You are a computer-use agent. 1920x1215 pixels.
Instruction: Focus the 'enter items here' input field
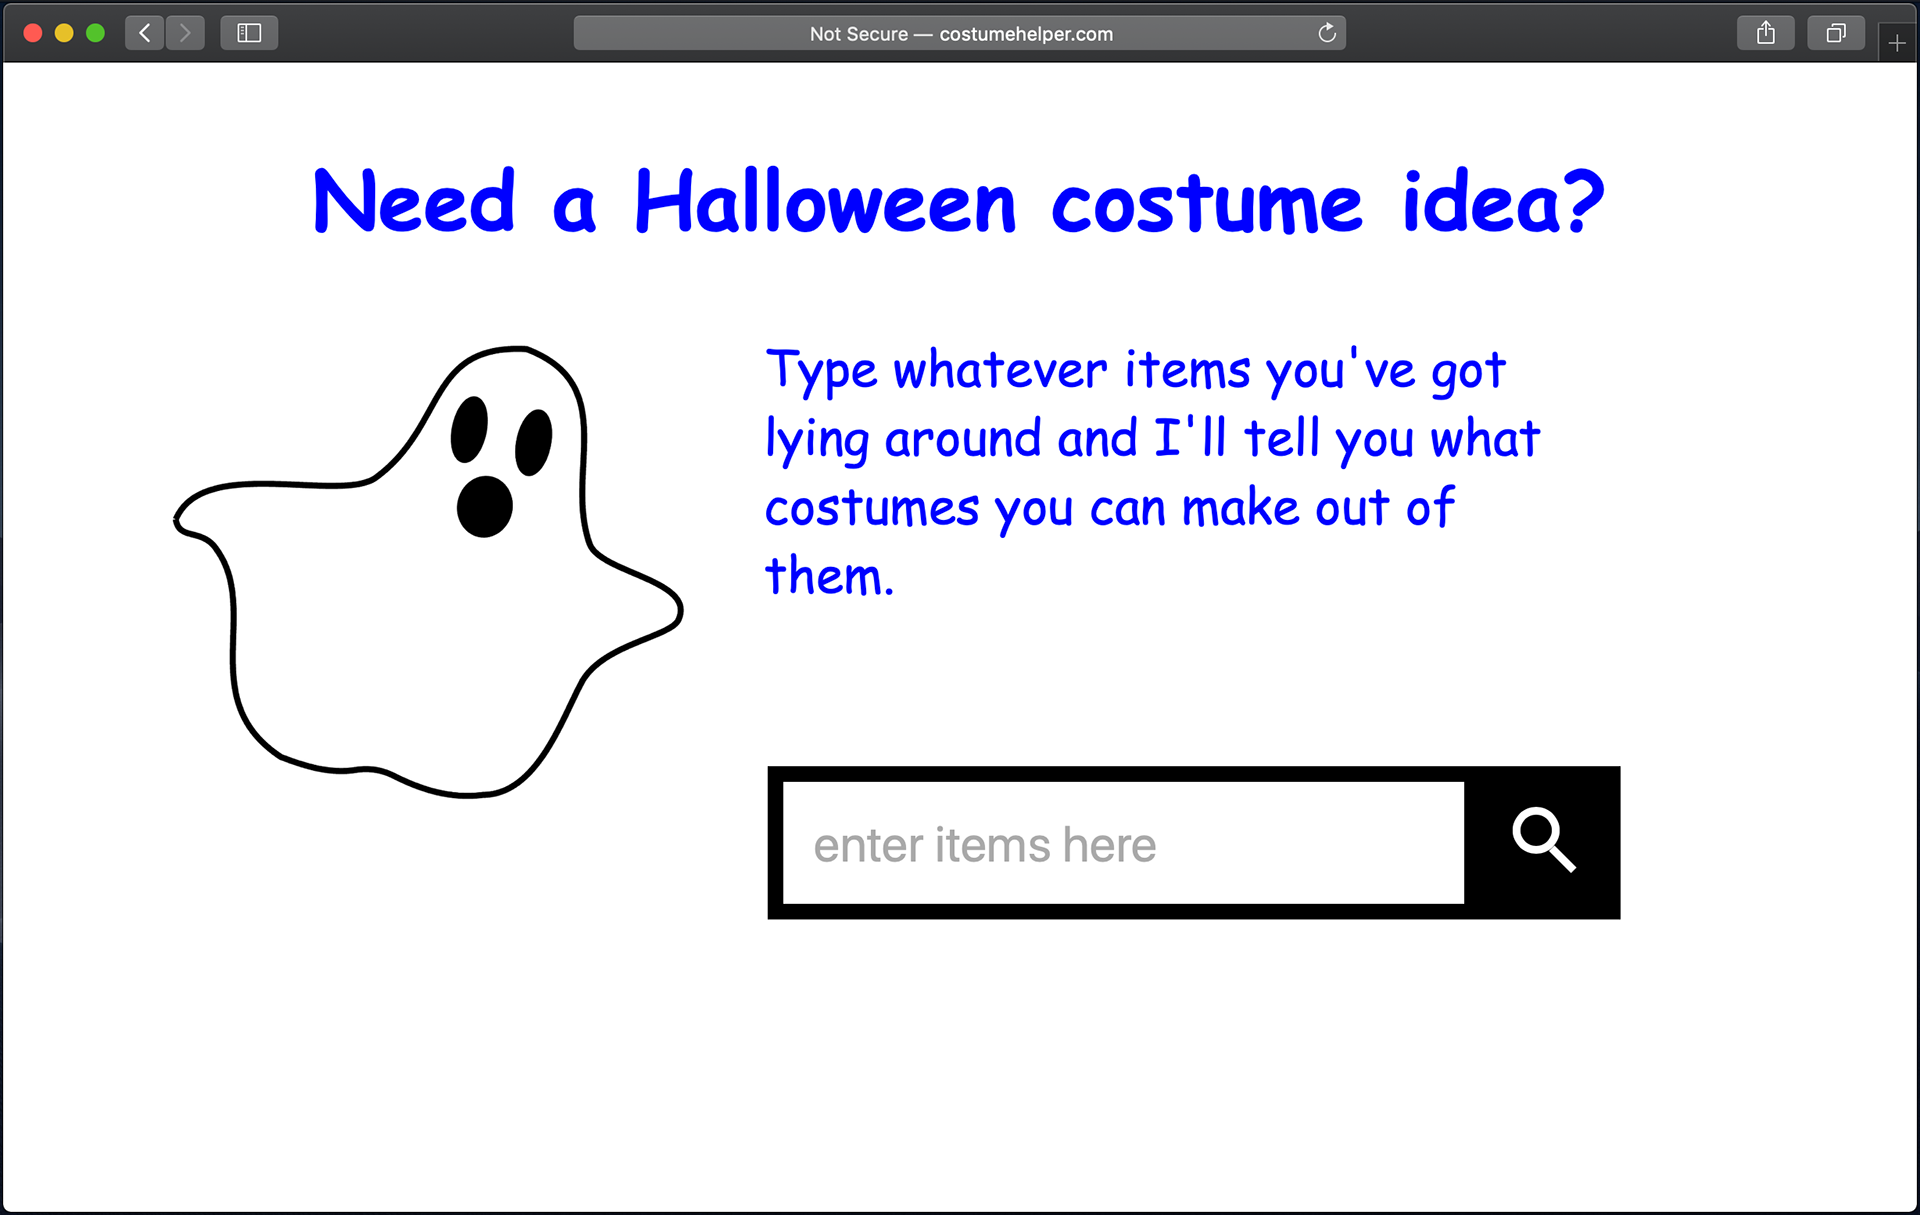tap(1123, 843)
